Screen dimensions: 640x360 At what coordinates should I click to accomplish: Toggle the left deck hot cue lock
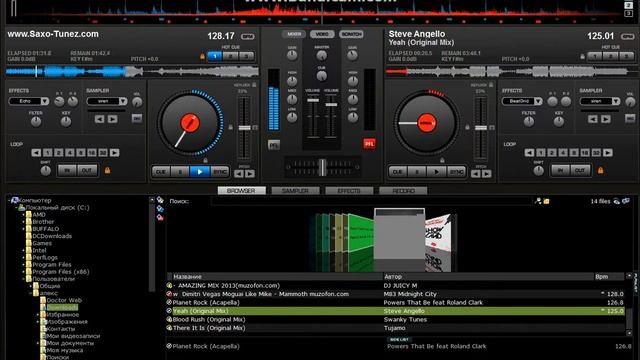tap(202, 56)
